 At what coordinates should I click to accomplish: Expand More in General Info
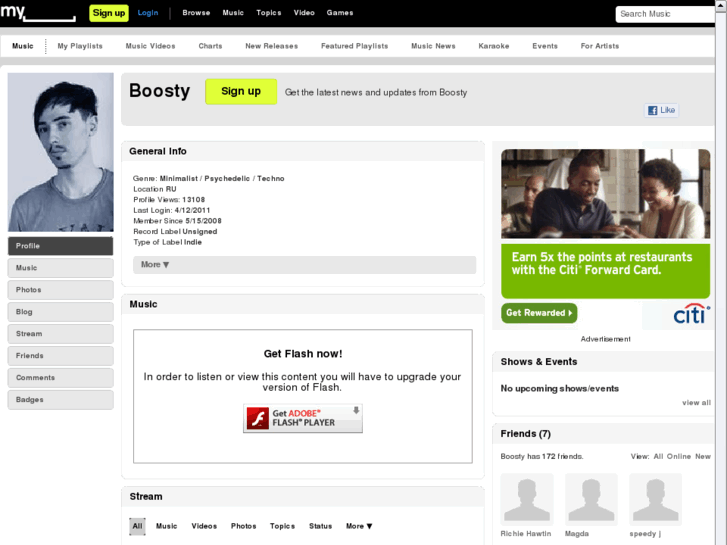pyautogui.click(x=155, y=265)
